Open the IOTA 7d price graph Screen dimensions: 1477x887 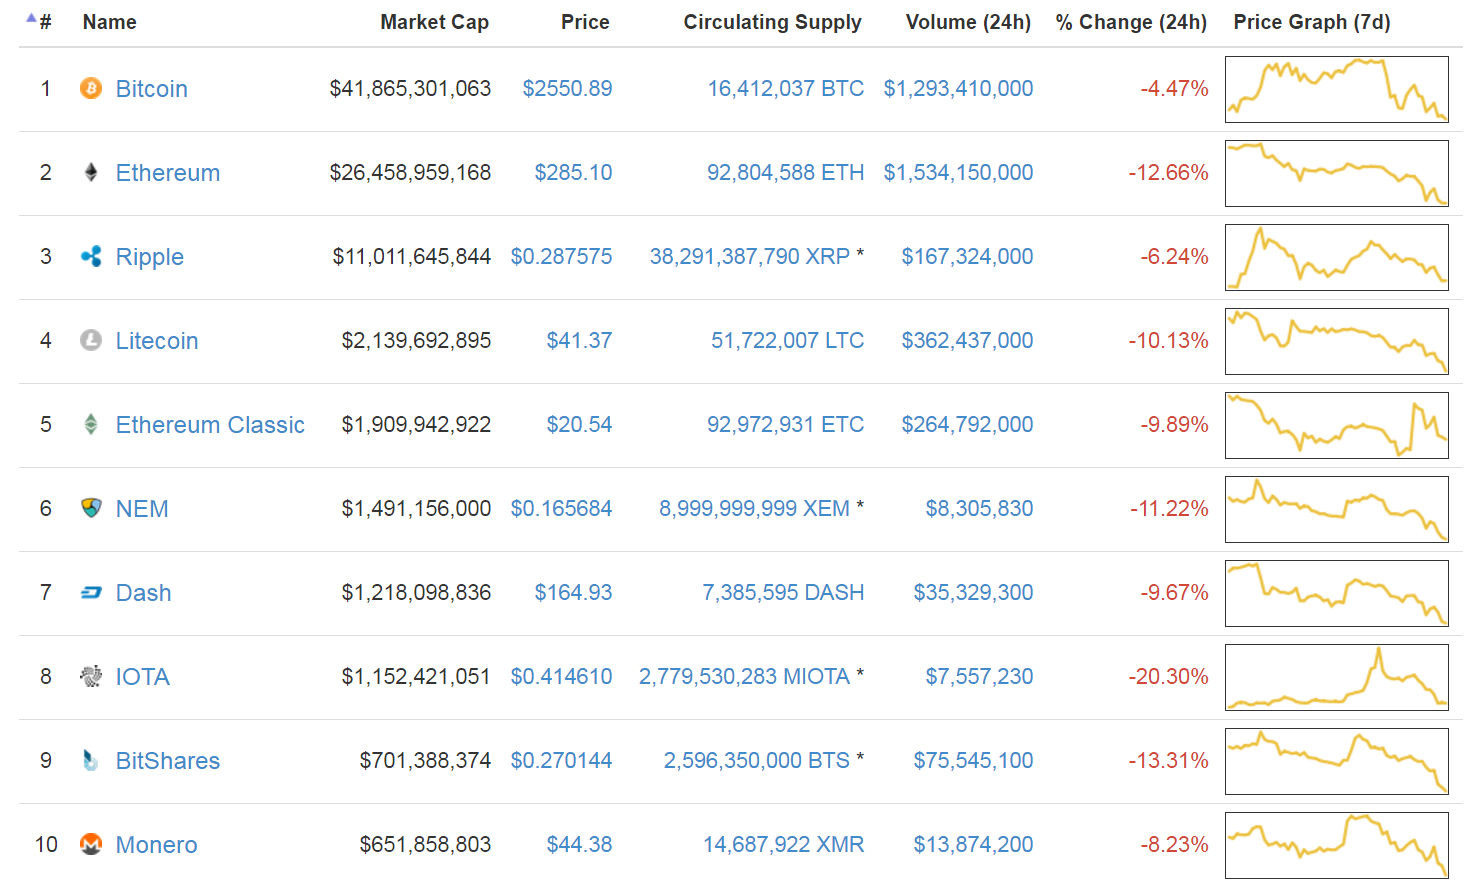pos(1337,677)
